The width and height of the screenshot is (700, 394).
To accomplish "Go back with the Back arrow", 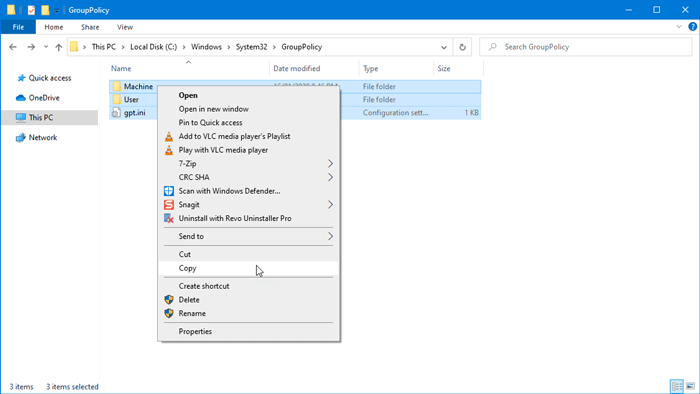I will click(13, 47).
